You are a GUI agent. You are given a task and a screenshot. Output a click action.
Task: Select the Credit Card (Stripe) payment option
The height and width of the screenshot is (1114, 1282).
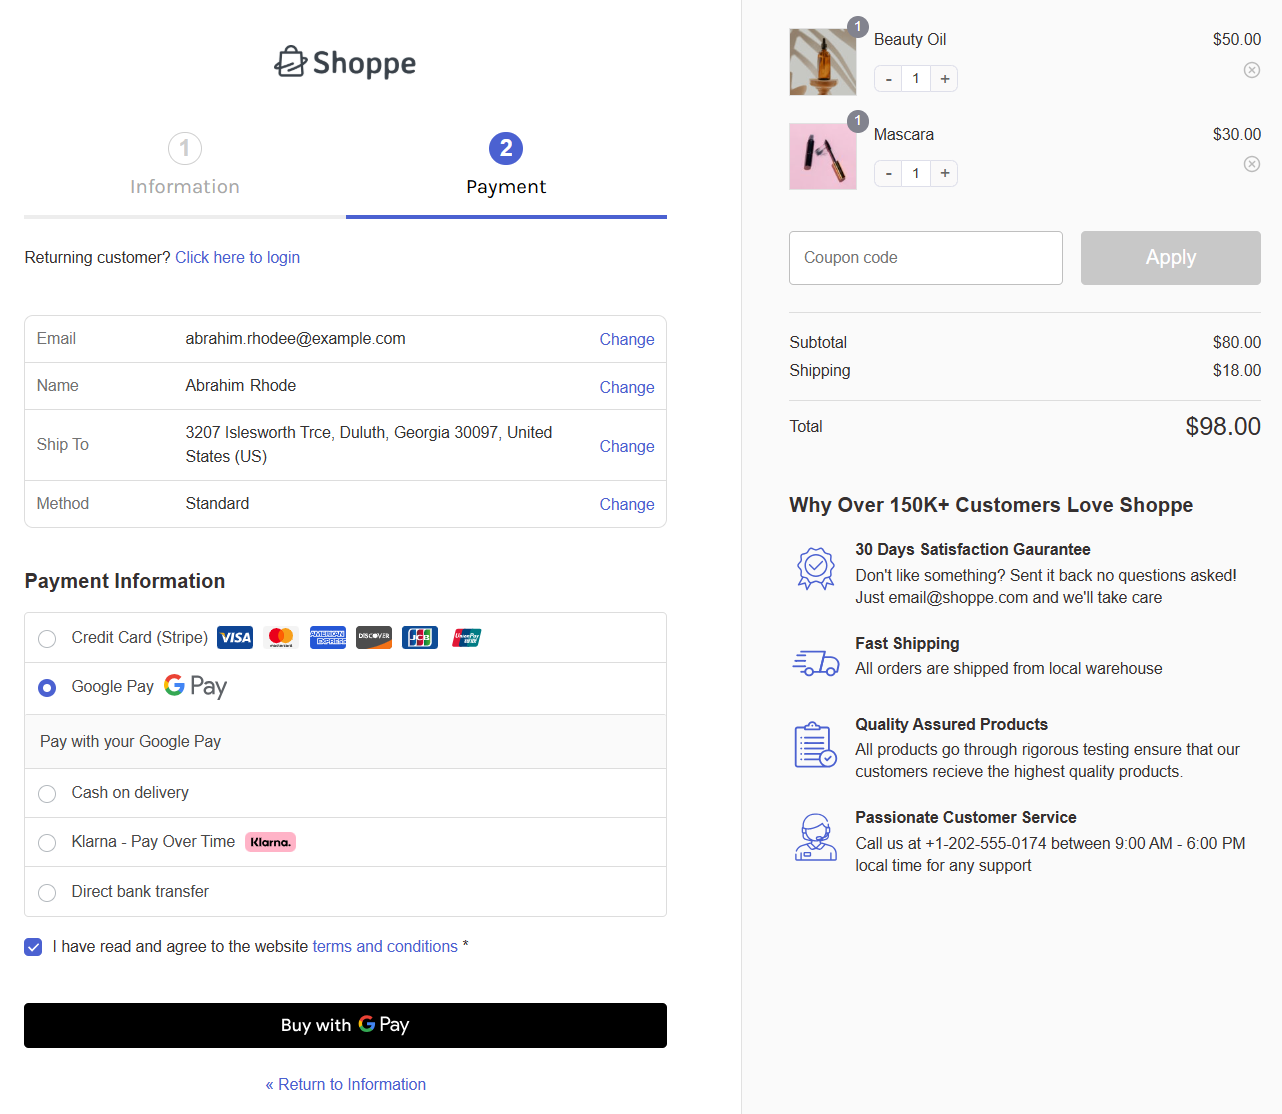pyautogui.click(x=46, y=638)
